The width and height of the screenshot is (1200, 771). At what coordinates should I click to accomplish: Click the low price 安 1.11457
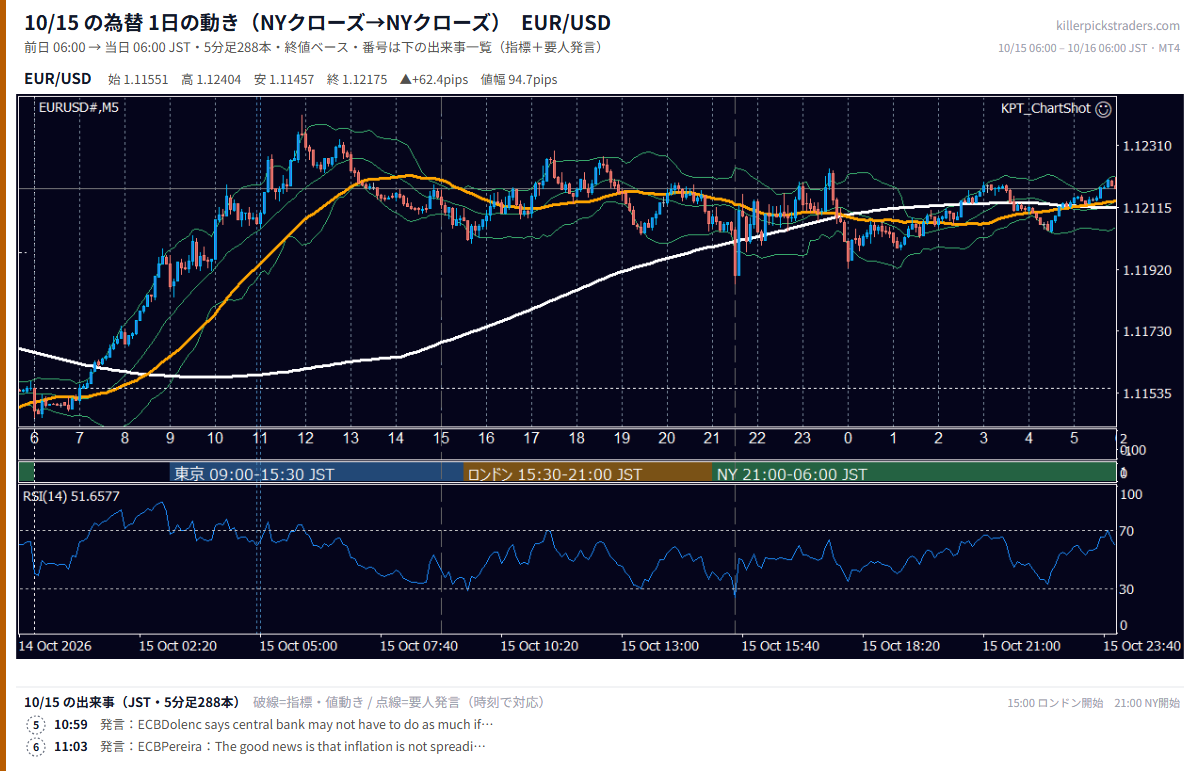click(x=284, y=79)
